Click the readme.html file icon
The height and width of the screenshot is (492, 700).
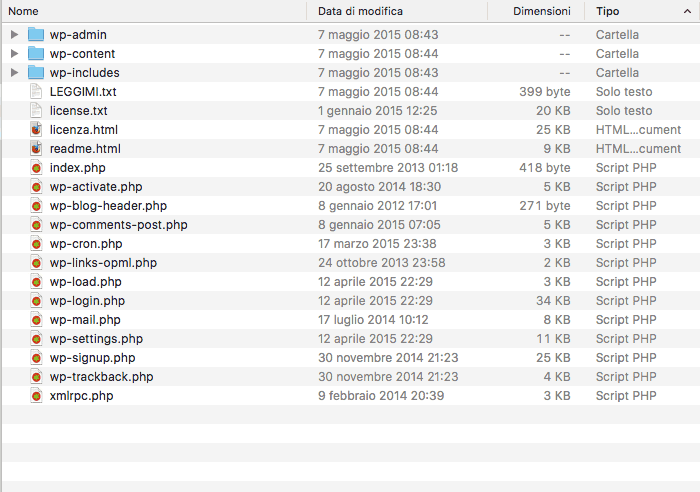[x=36, y=148]
